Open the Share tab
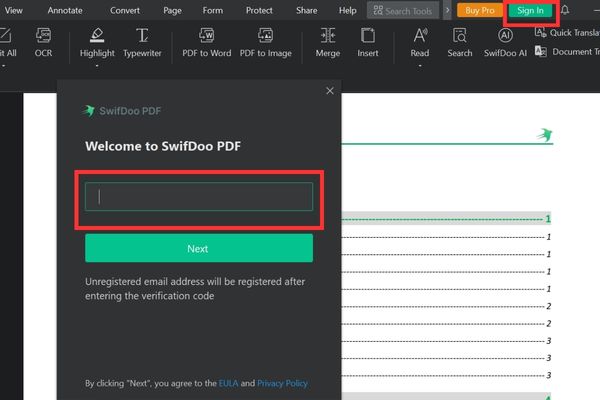Image resolution: width=600 pixels, height=400 pixels. (307, 10)
